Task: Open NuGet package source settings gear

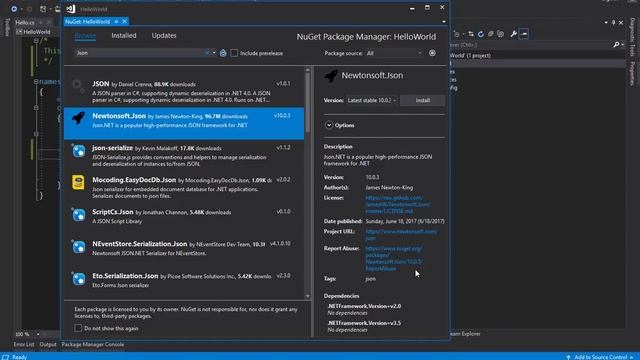Action: pos(432,53)
